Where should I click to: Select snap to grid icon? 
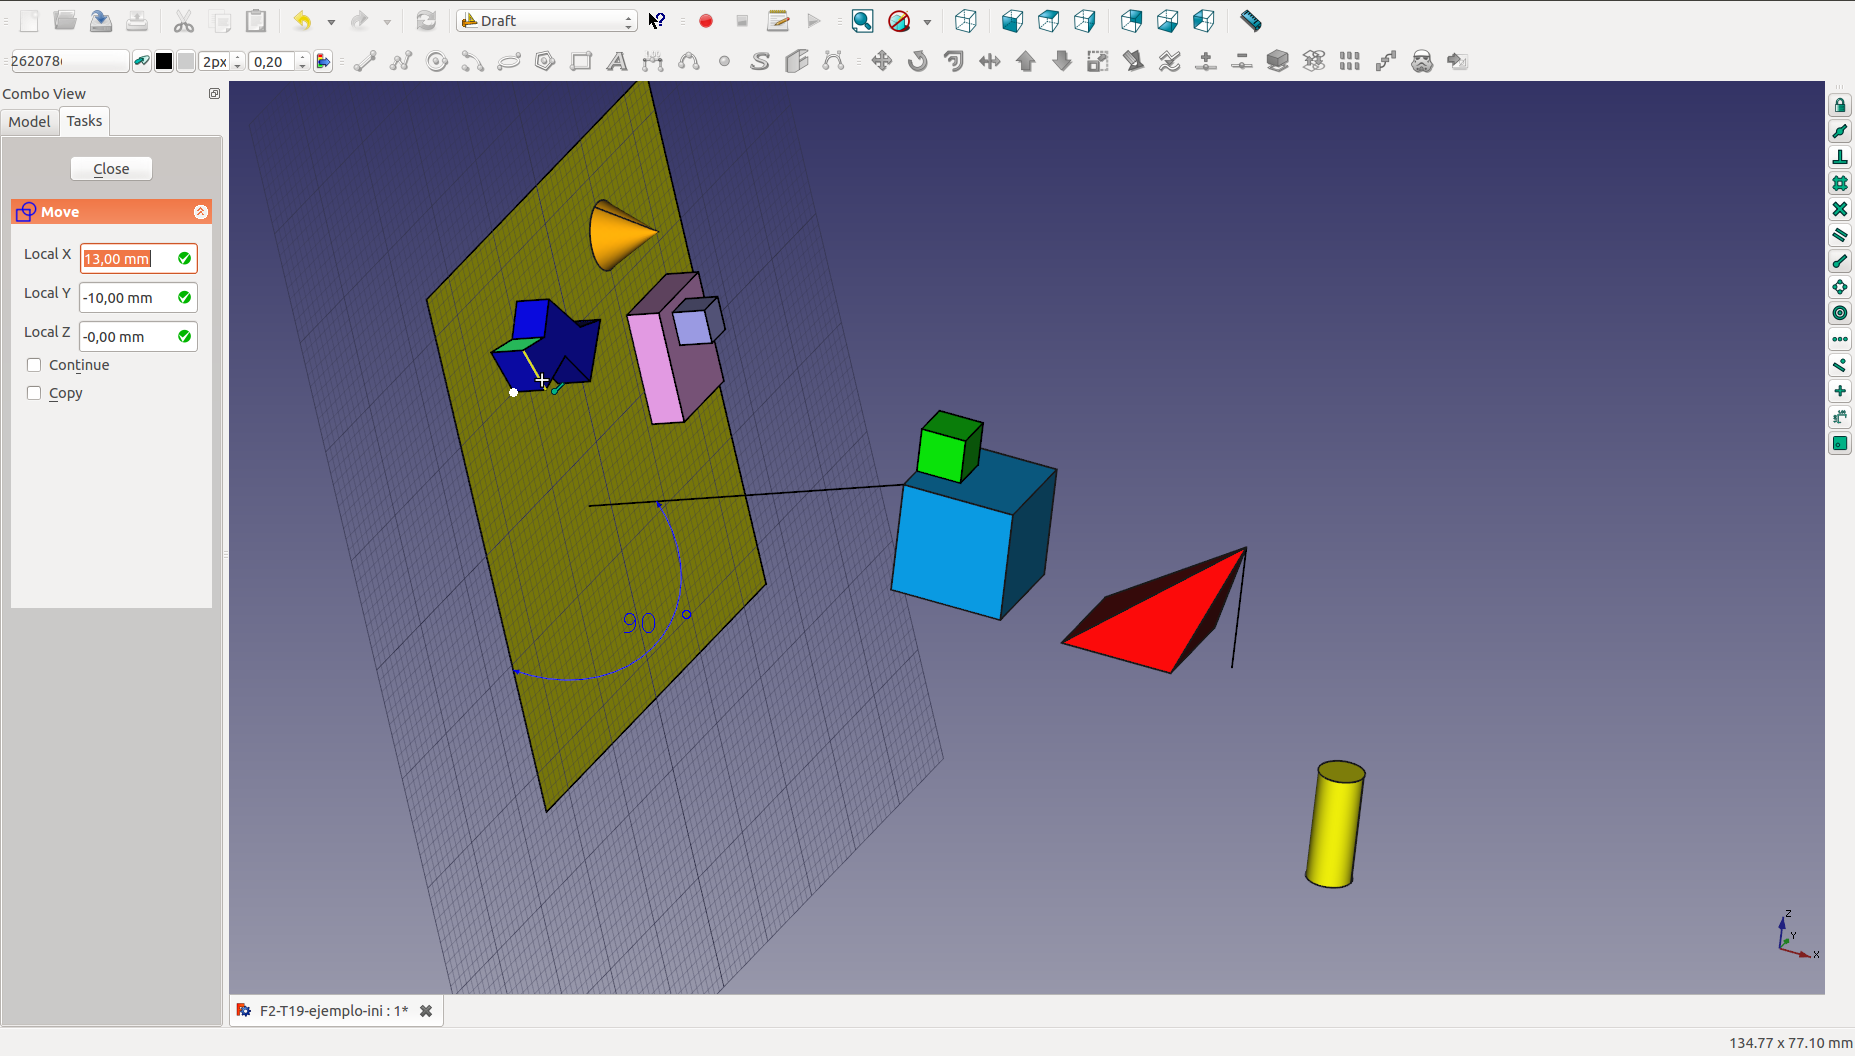pos(1840,184)
